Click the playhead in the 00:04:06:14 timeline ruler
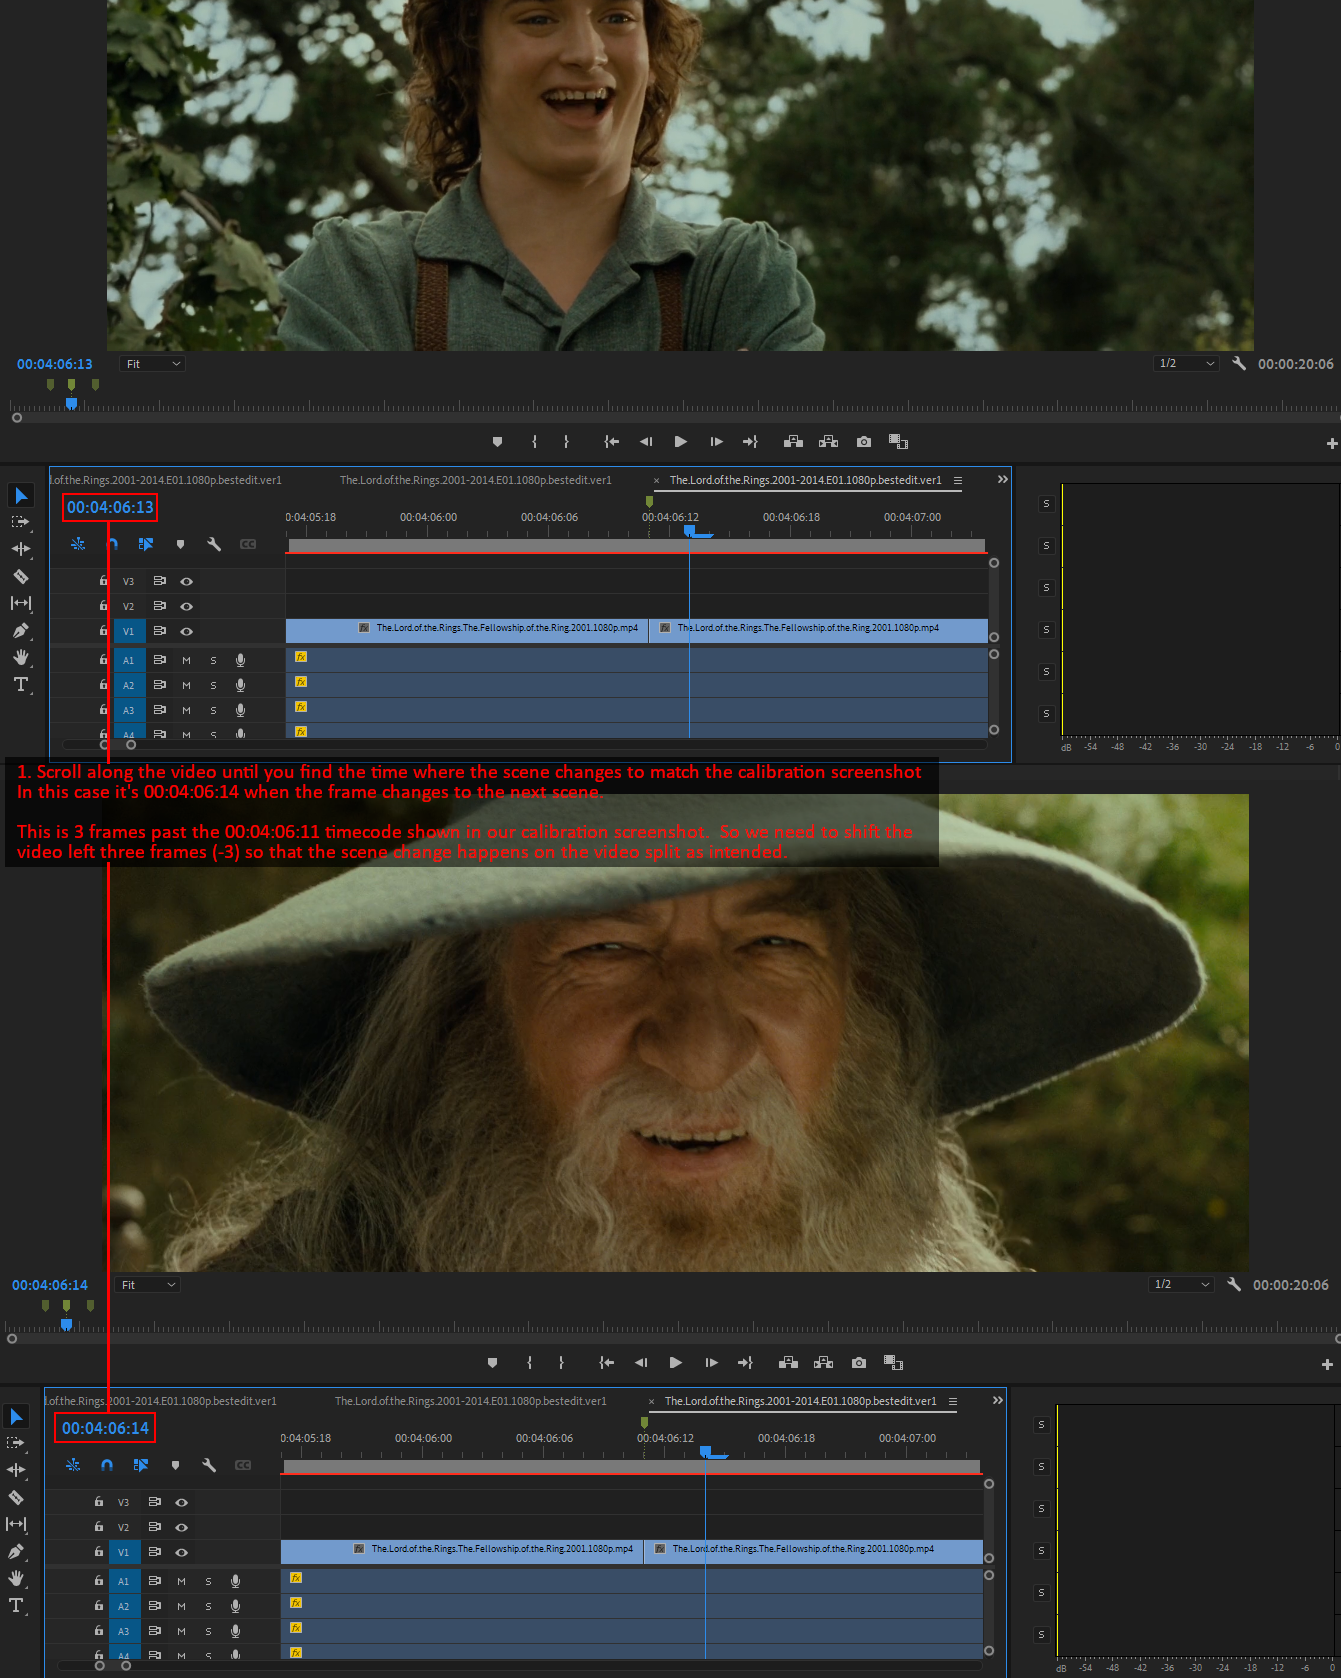The height and width of the screenshot is (1678, 1341). [706, 1451]
